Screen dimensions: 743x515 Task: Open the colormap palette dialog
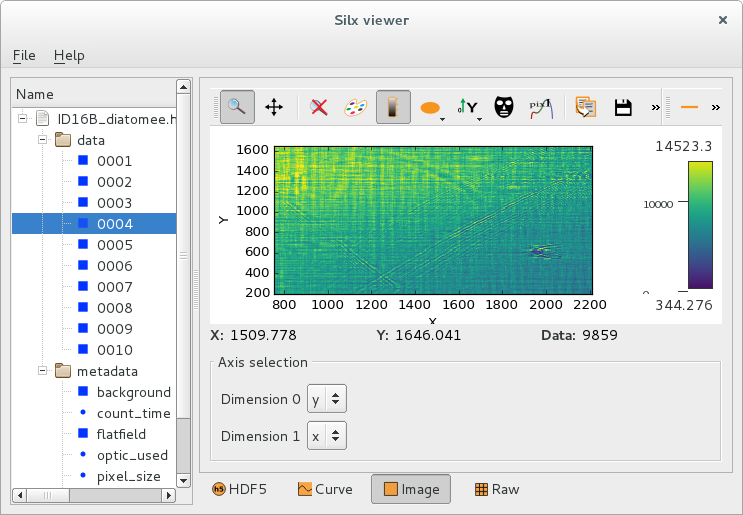point(356,107)
